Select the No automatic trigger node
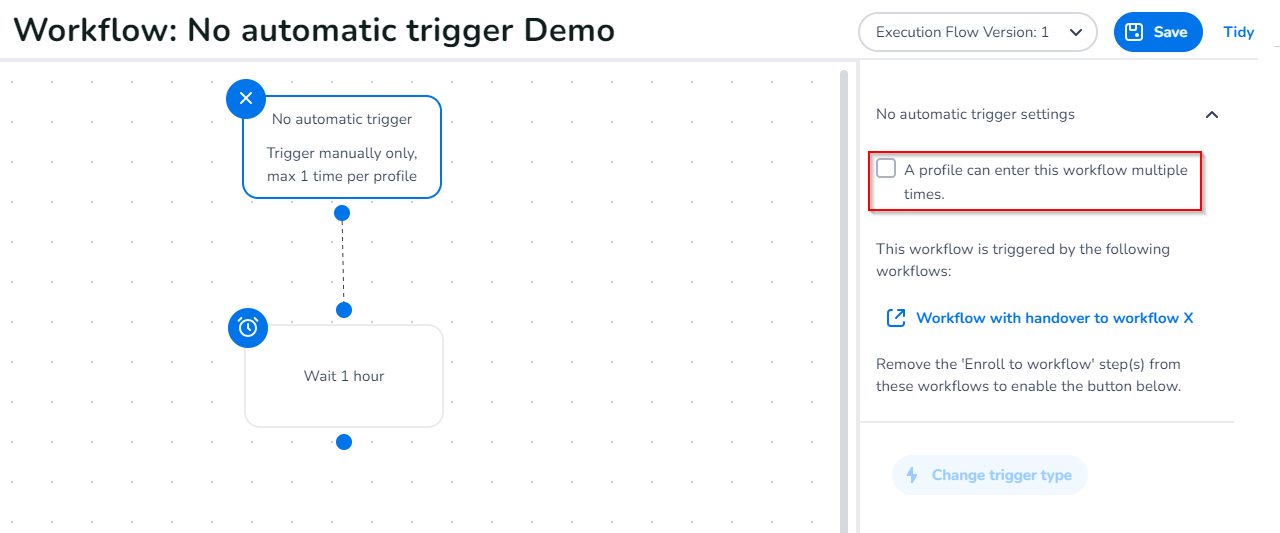 pyautogui.click(x=342, y=148)
